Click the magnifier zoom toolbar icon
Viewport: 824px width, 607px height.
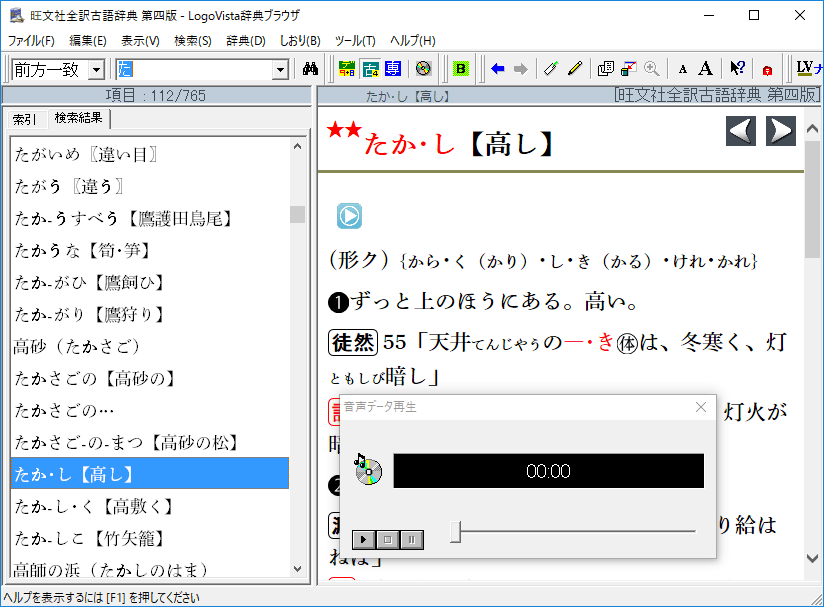pos(652,68)
